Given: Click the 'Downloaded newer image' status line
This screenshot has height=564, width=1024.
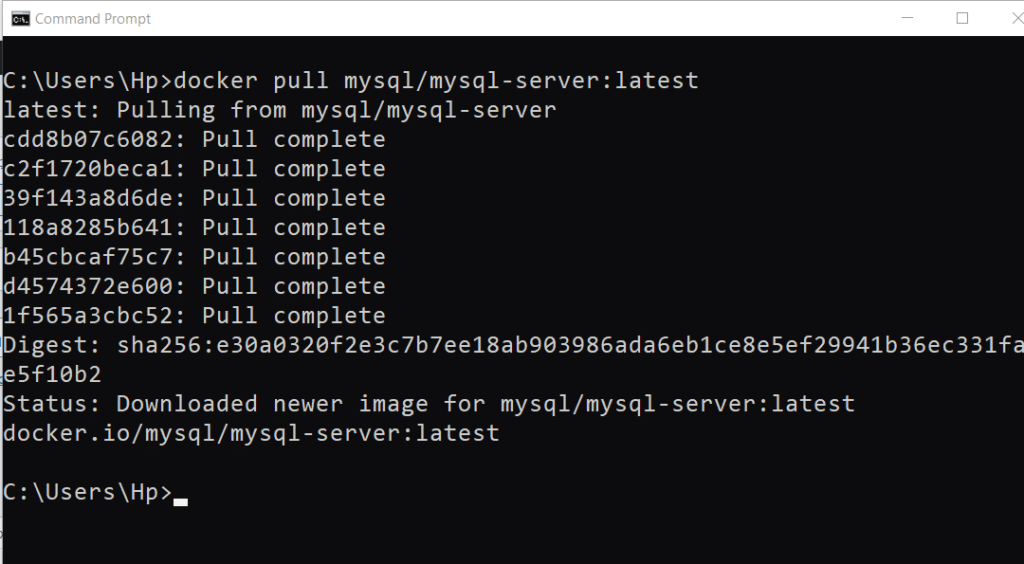Looking at the screenshot, I should tap(429, 404).
